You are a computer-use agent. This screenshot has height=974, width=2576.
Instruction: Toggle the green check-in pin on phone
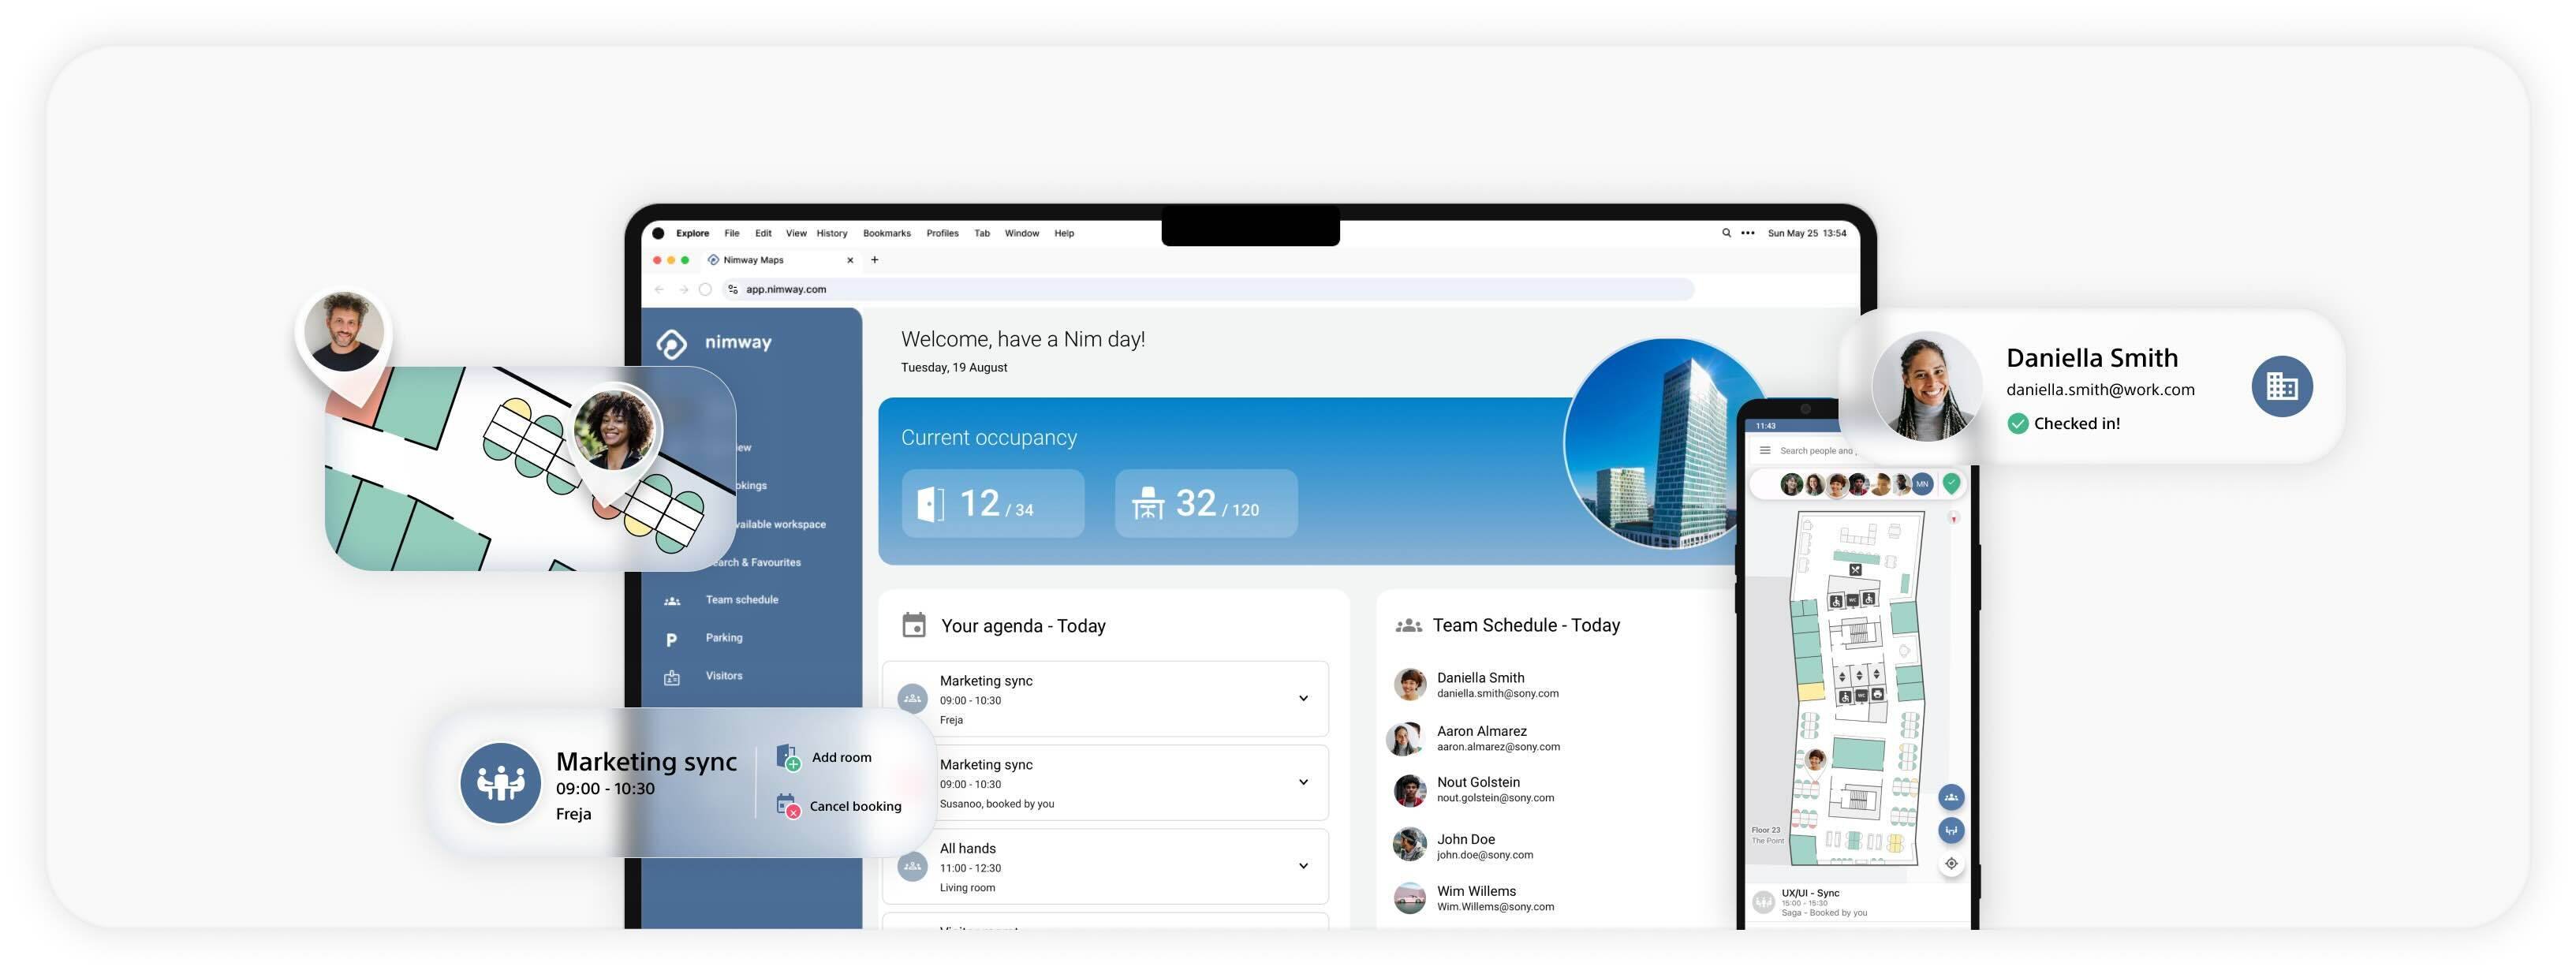click(1951, 484)
